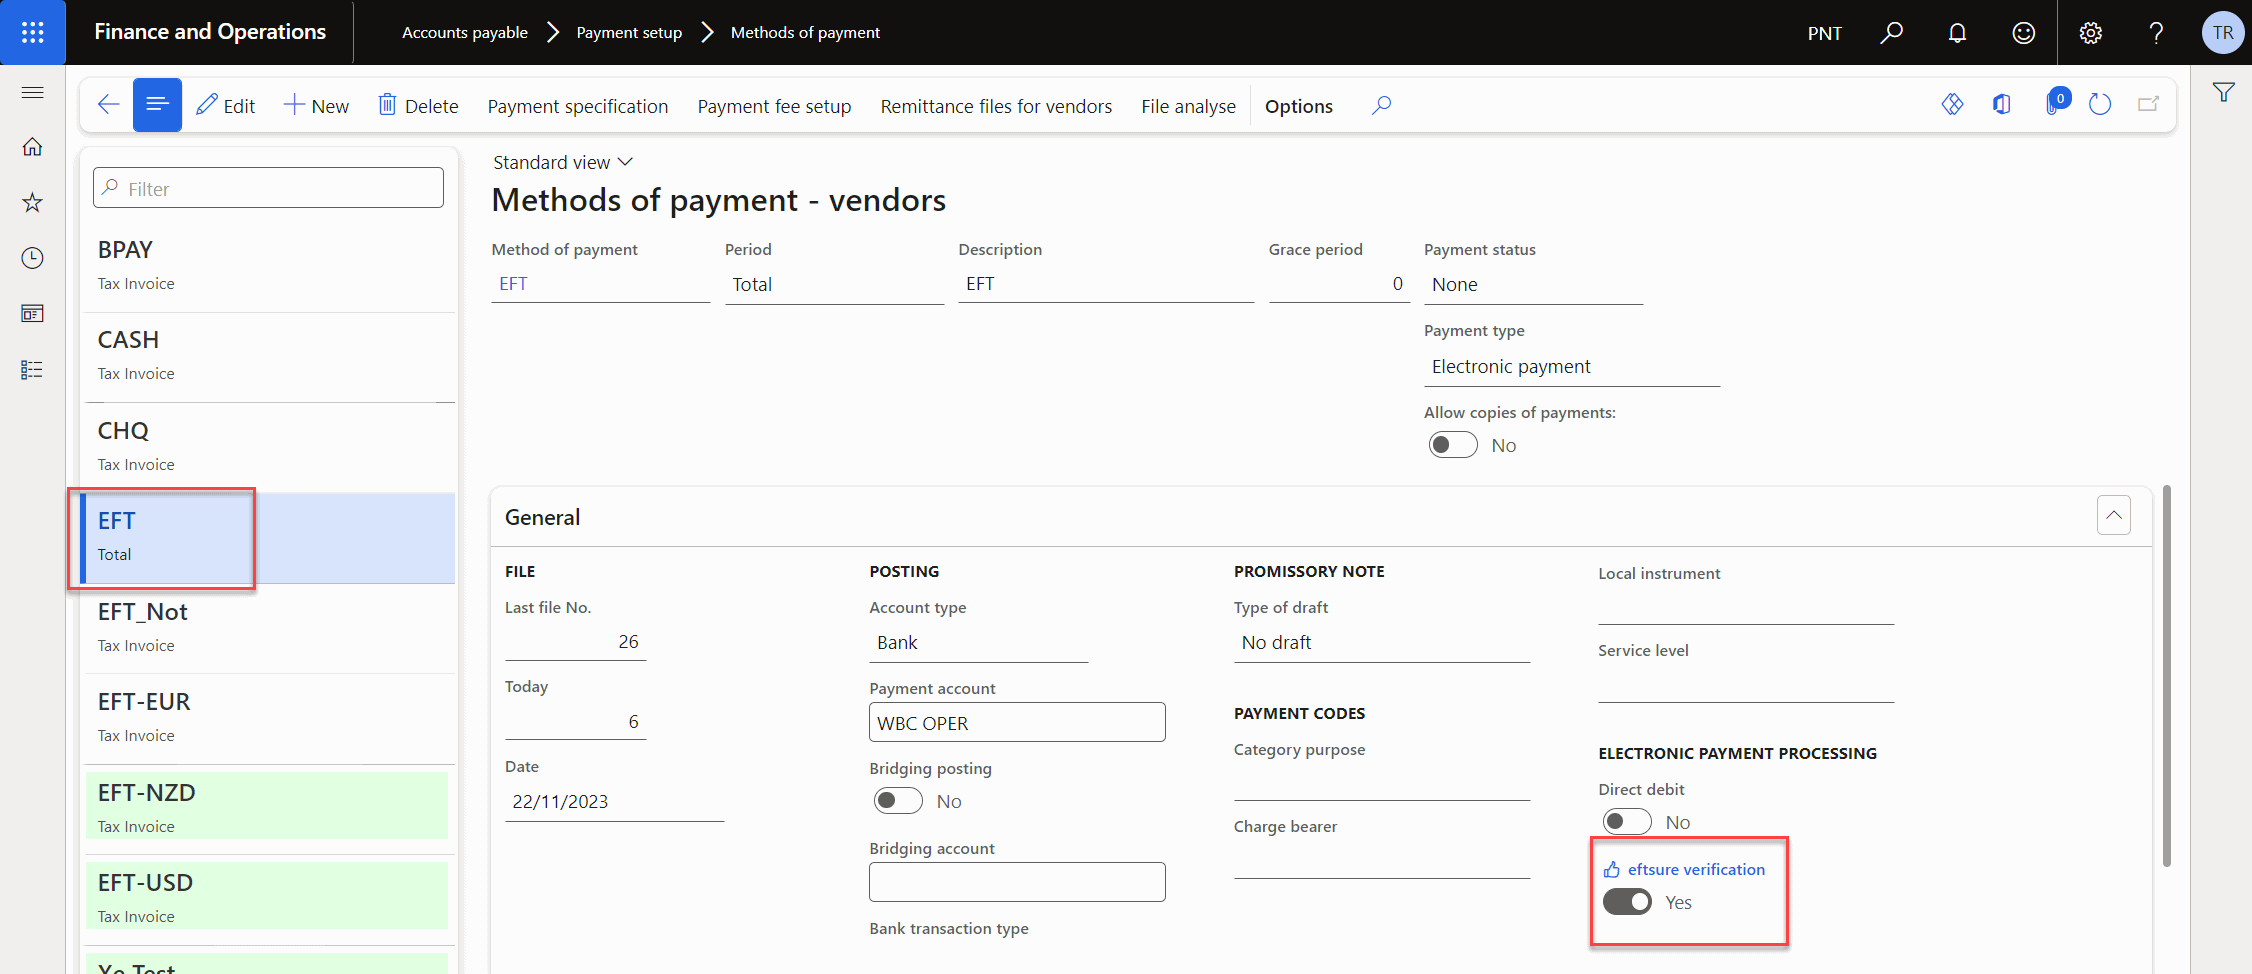The height and width of the screenshot is (974, 2252).
Task: Select EFT-USD payment method in list
Action: click(x=270, y=898)
